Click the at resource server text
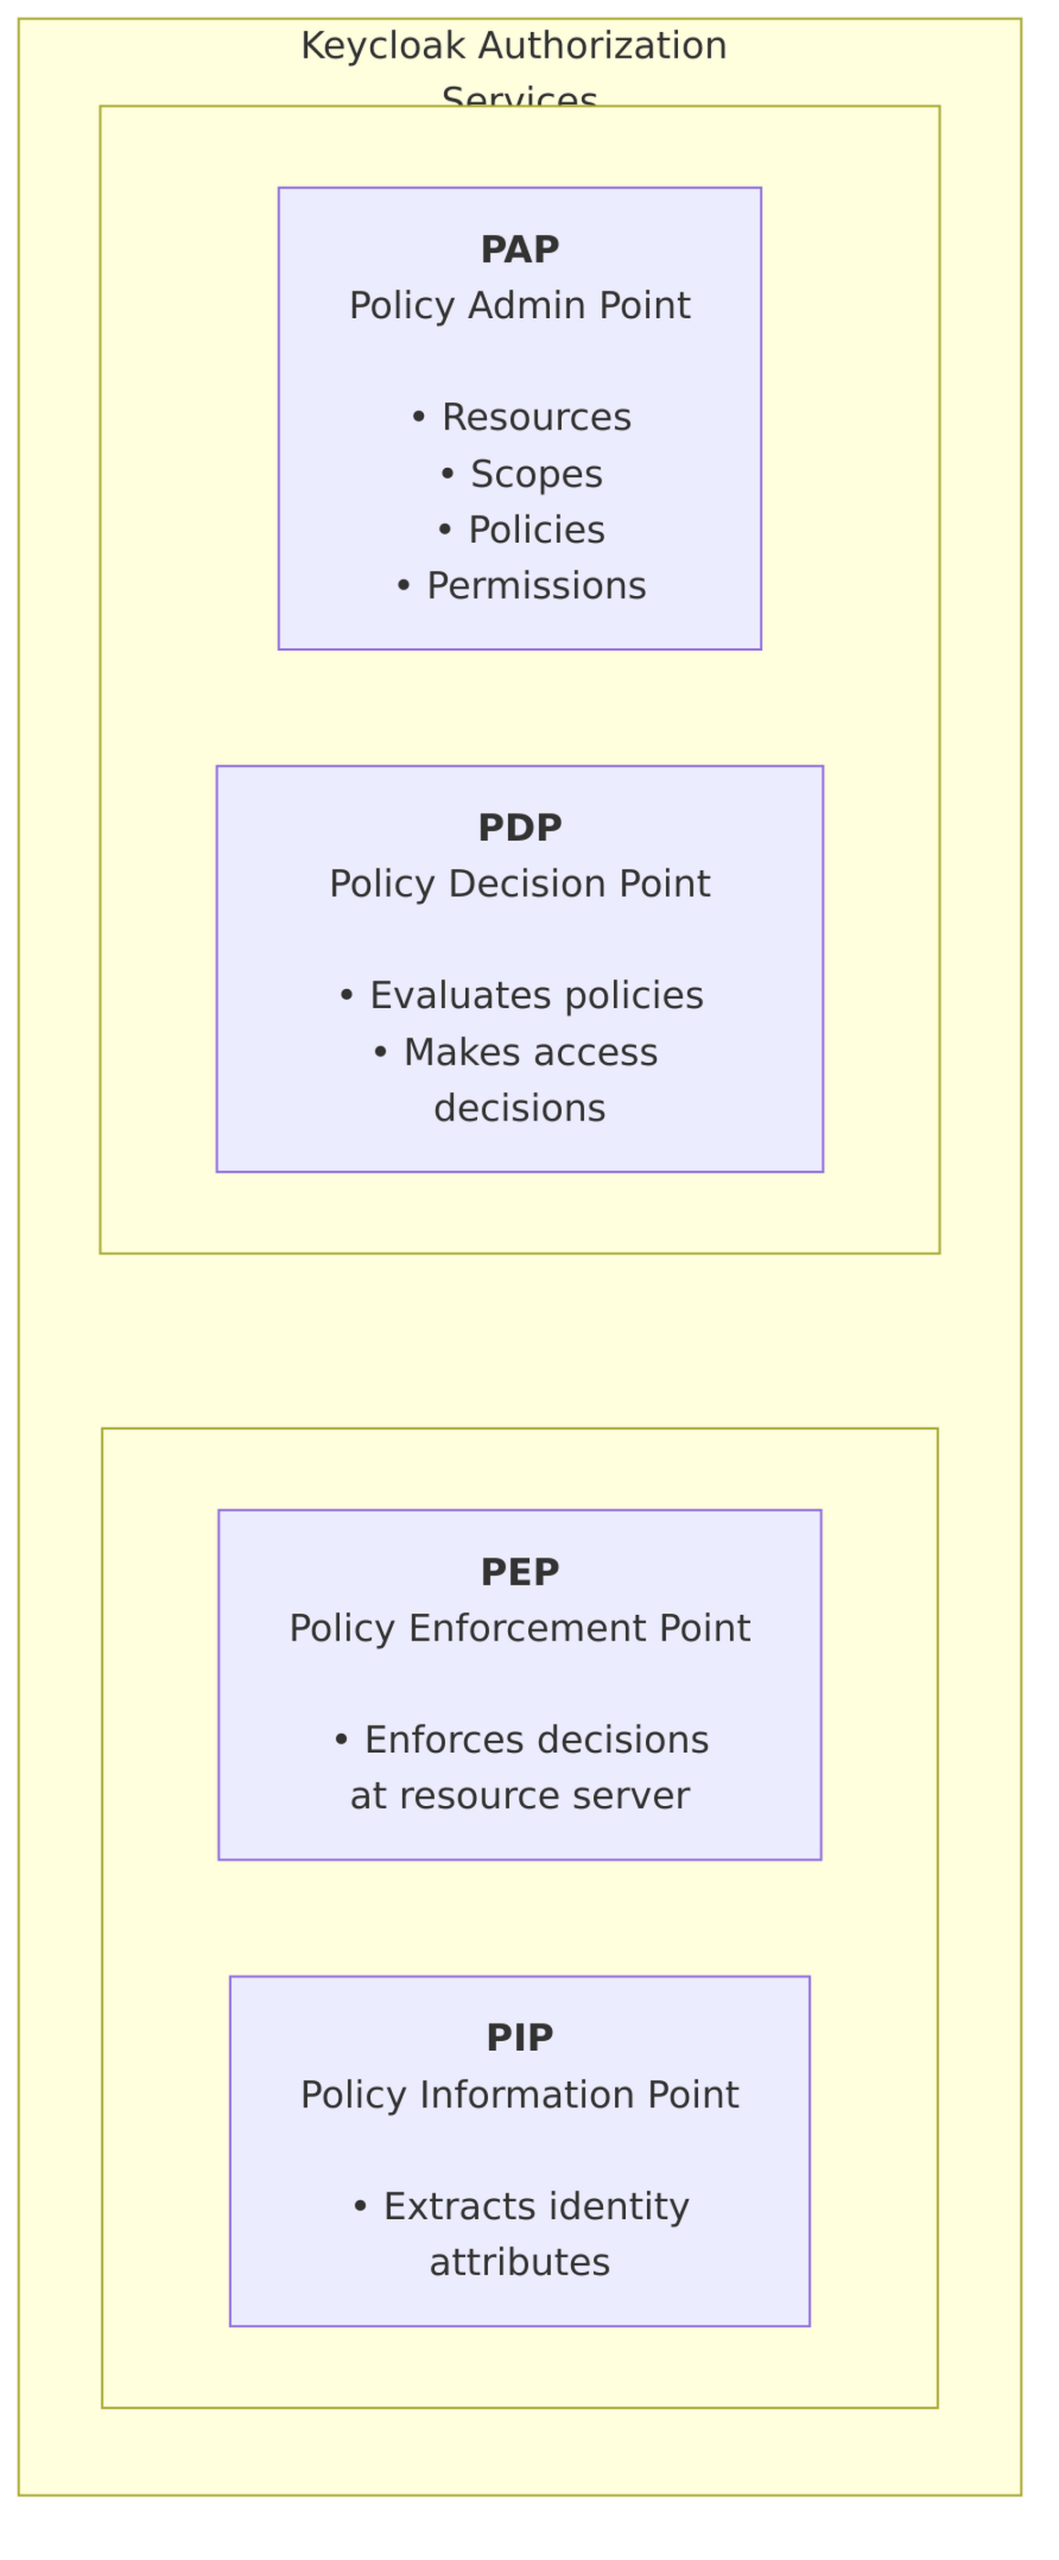Viewport: 1059px width, 2560px height. coord(519,1796)
